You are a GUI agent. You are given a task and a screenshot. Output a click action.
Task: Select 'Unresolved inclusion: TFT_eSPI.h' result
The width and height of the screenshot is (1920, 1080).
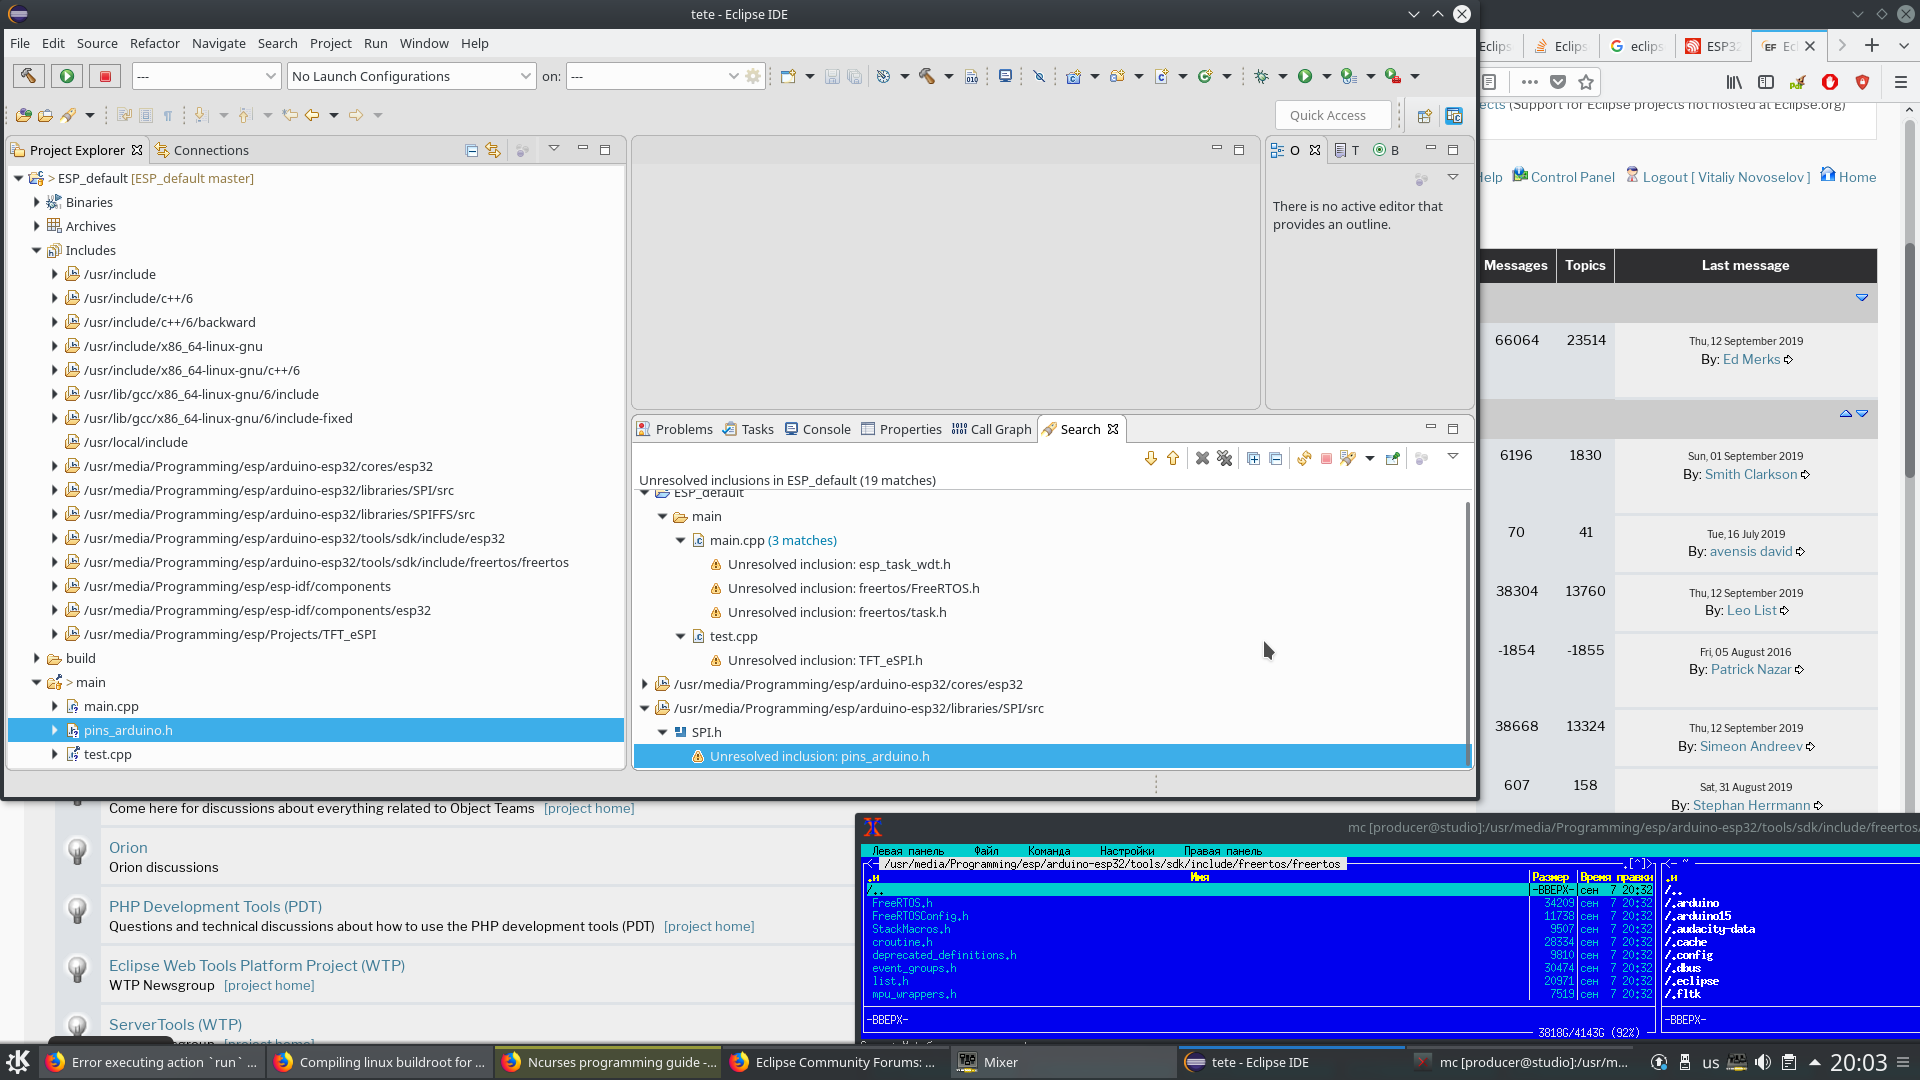[x=825, y=660]
